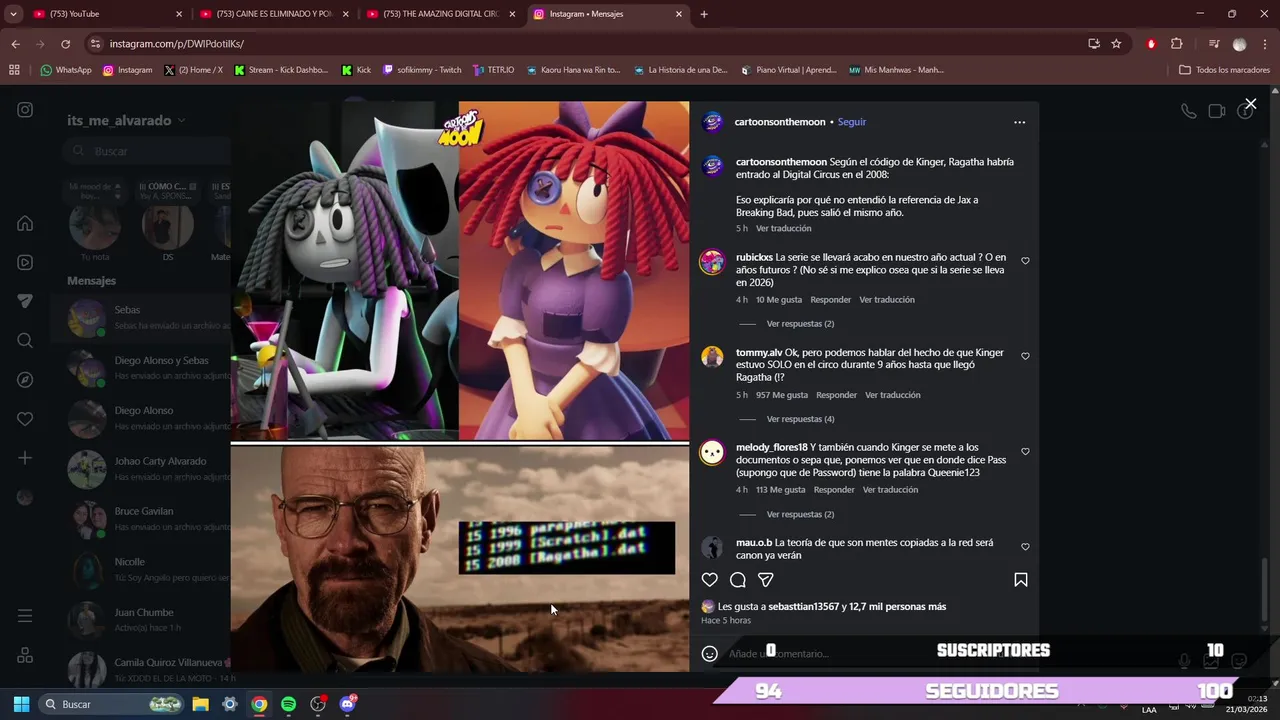This screenshot has height=720, width=1280.
Task: Switch to THE AMAZING DIGITAL CIRCUS tab
Action: [439, 14]
